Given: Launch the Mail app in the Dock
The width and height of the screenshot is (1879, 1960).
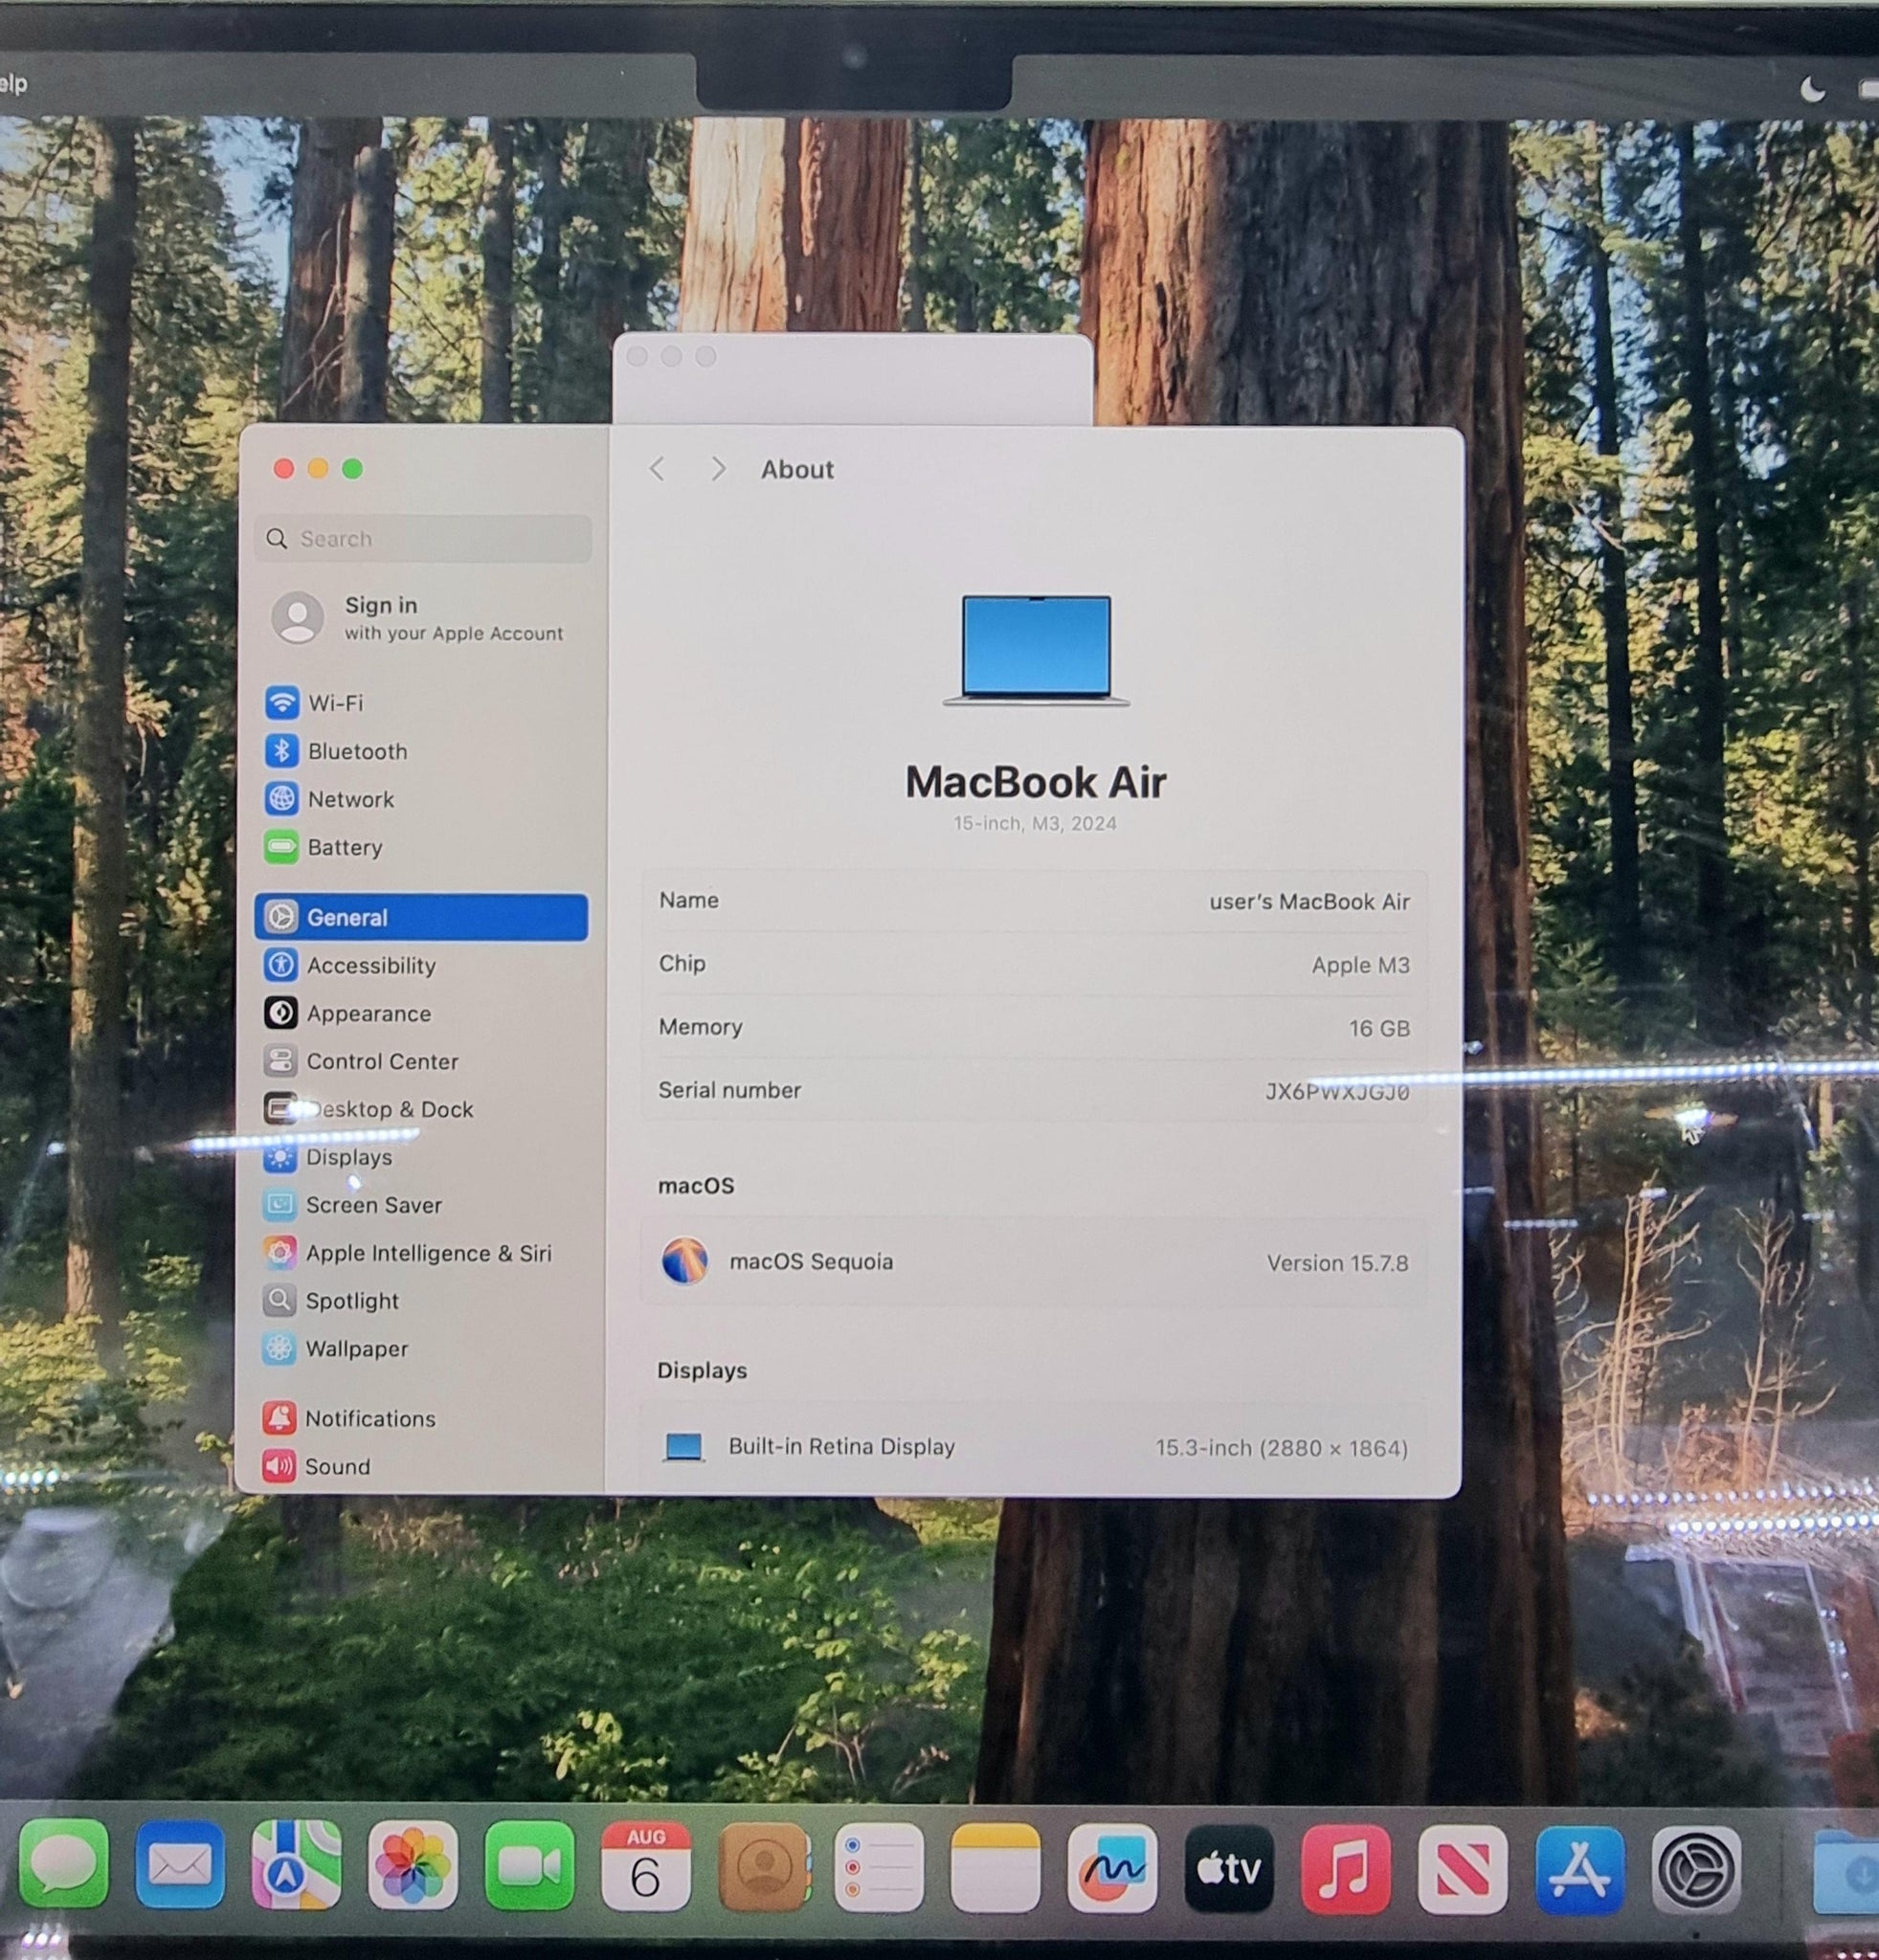Looking at the screenshot, I should 180,1864.
